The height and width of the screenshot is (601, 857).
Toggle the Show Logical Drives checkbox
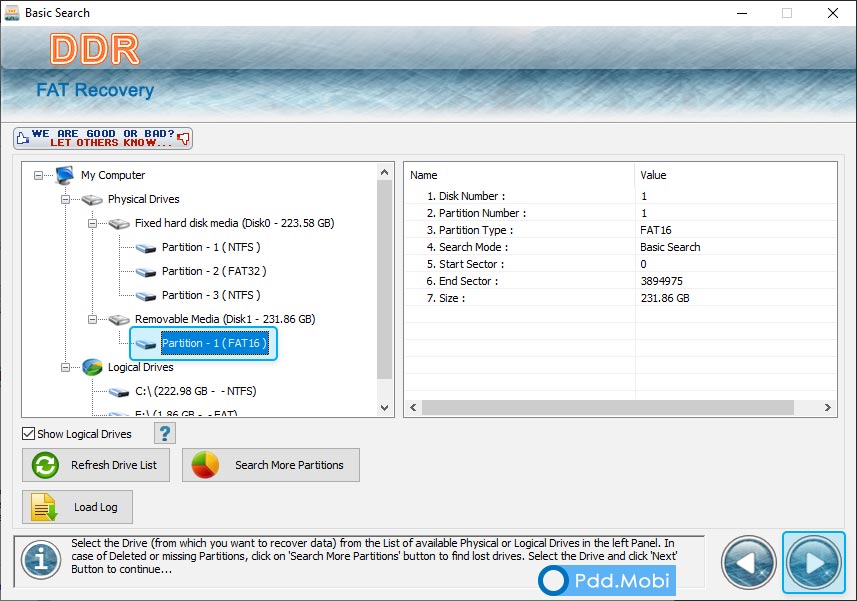[28, 434]
